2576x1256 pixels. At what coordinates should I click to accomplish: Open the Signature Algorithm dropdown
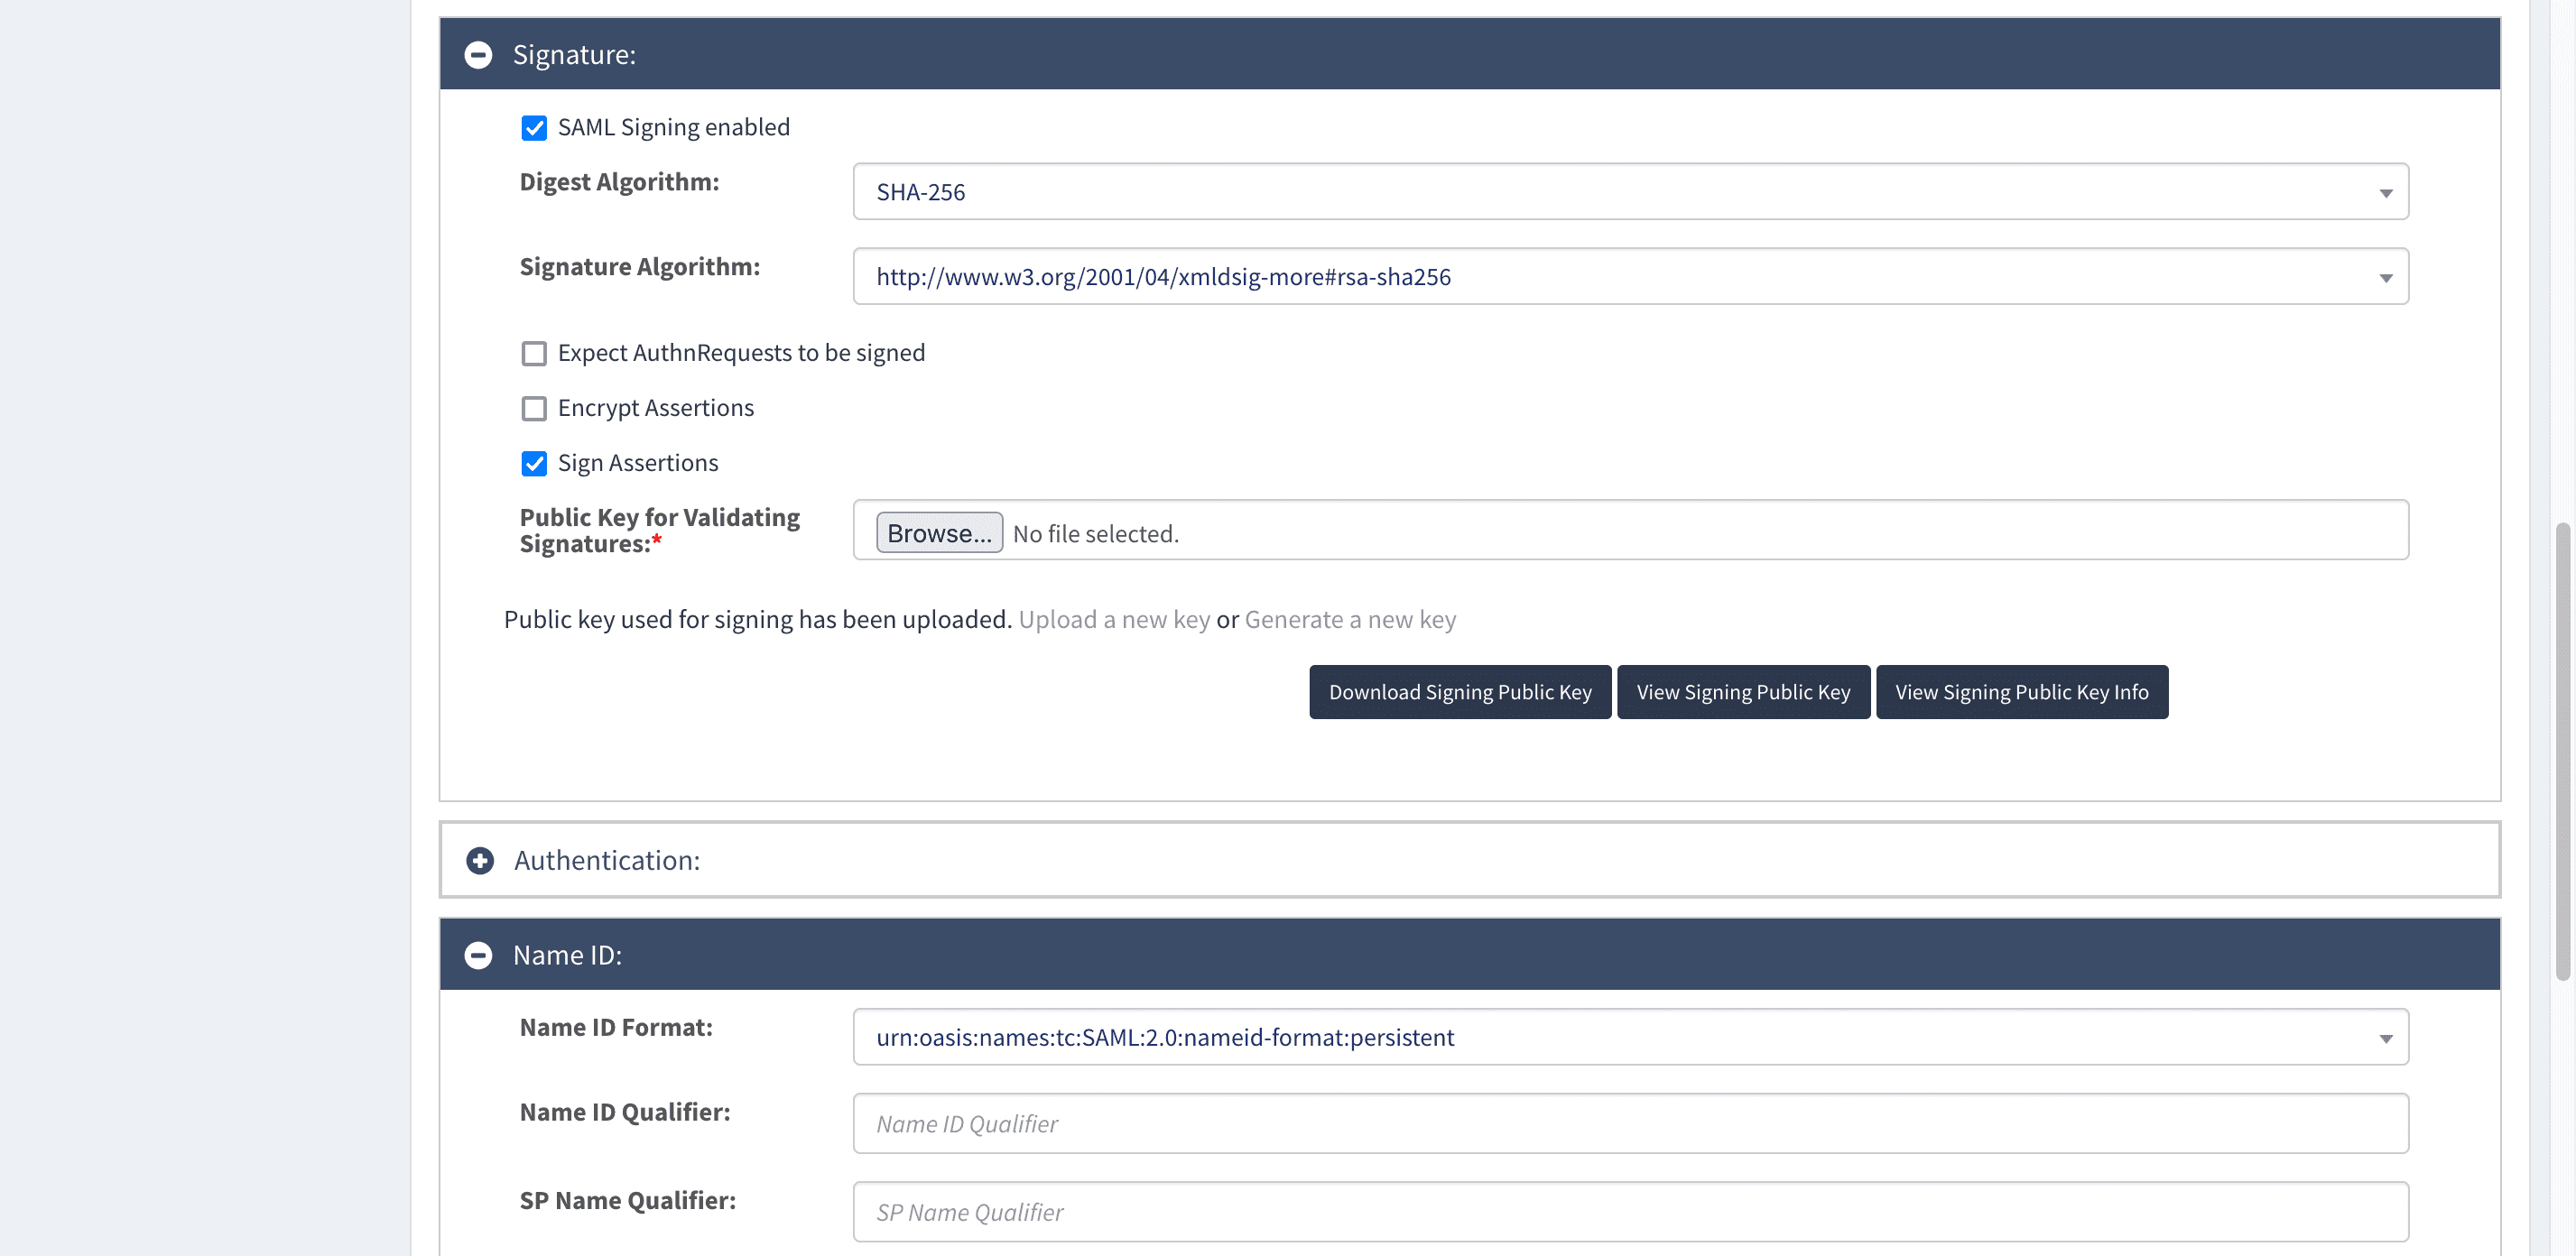1630,277
